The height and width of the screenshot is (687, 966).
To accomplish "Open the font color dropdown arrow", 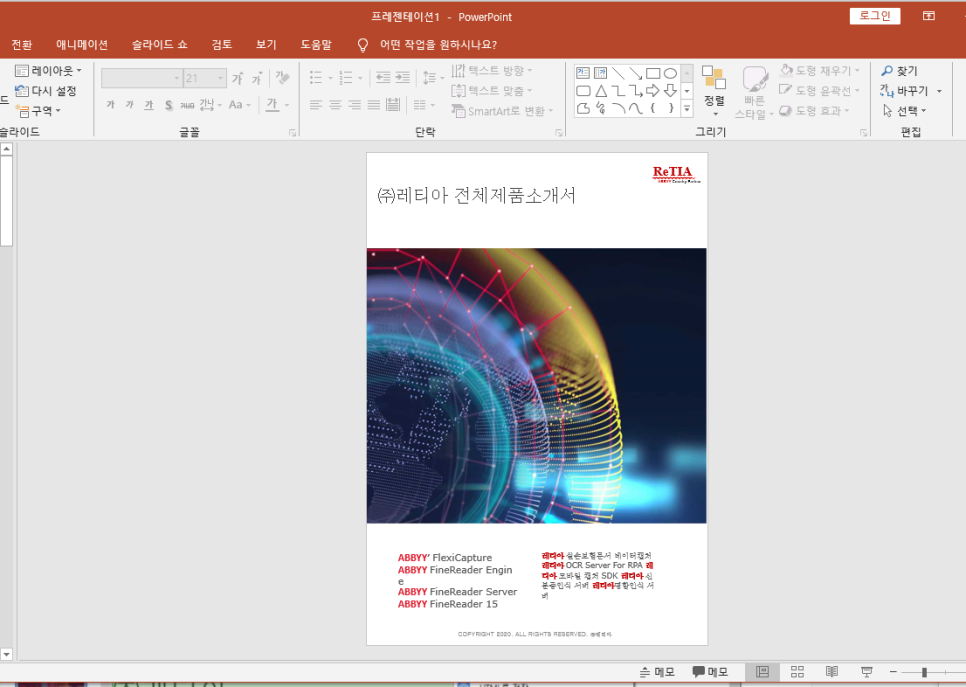I will point(287,105).
